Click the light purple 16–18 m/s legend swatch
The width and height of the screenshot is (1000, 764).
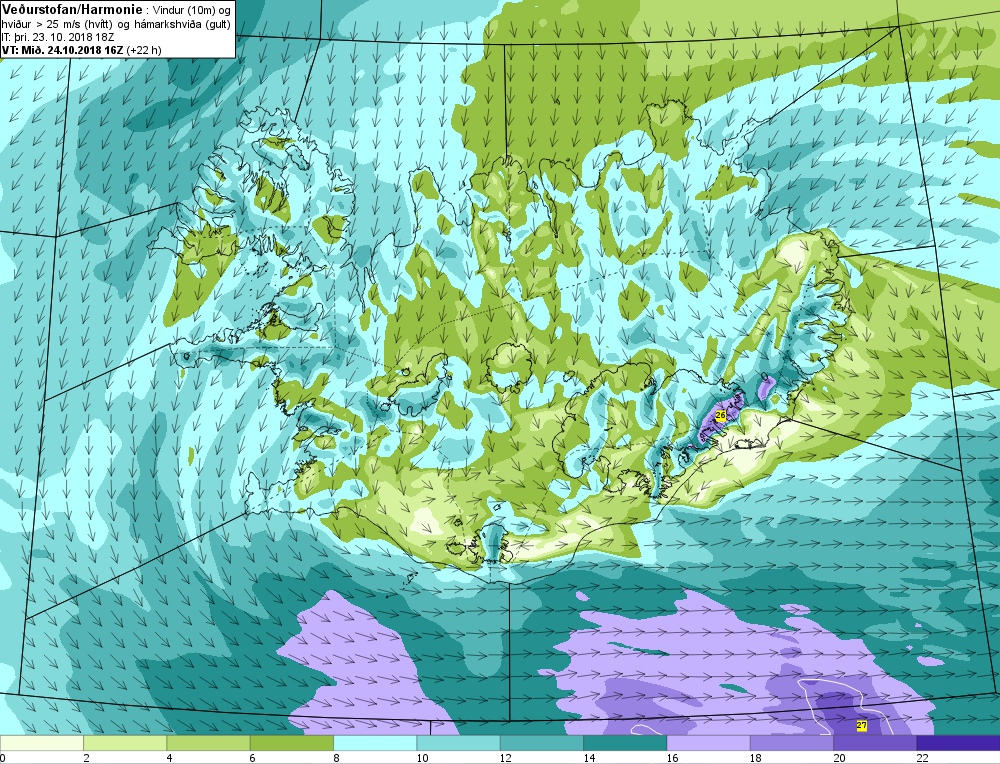[x=709, y=743]
